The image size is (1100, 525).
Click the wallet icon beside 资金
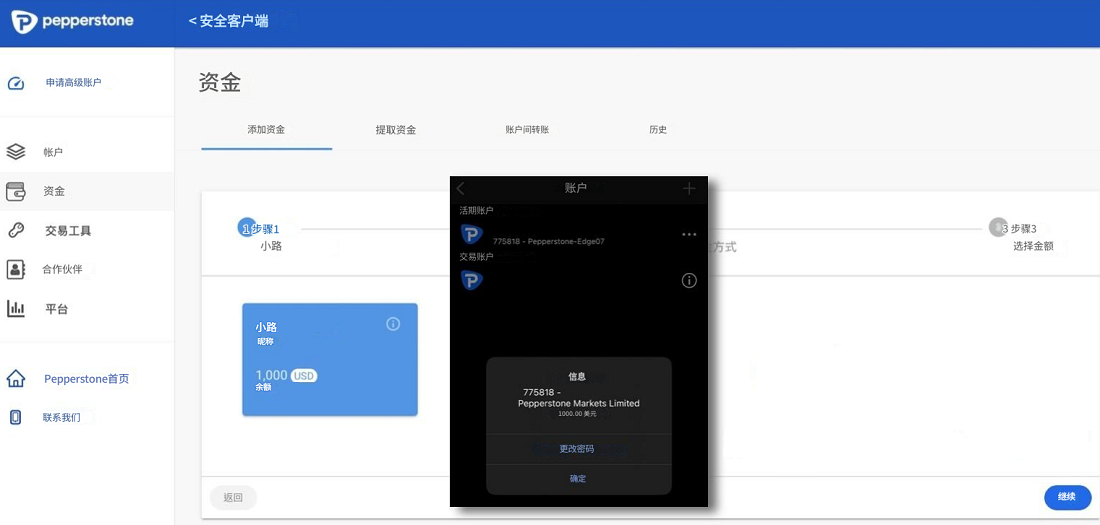[x=15, y=191]
